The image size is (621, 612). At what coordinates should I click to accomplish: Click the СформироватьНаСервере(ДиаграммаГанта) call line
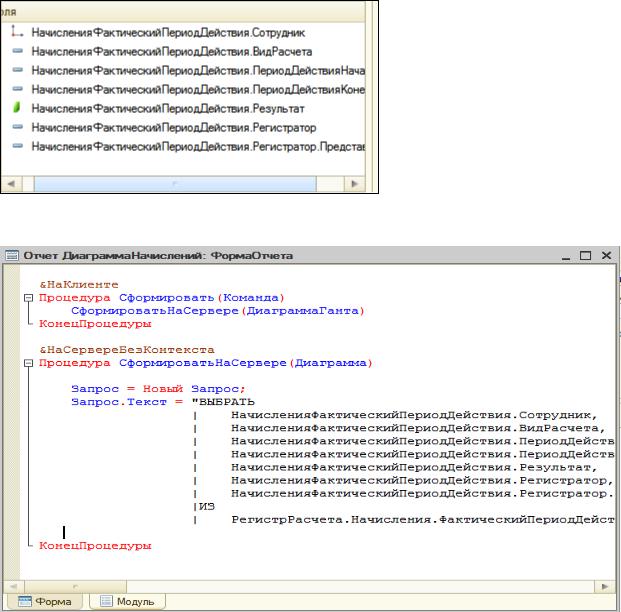point(217,311)
